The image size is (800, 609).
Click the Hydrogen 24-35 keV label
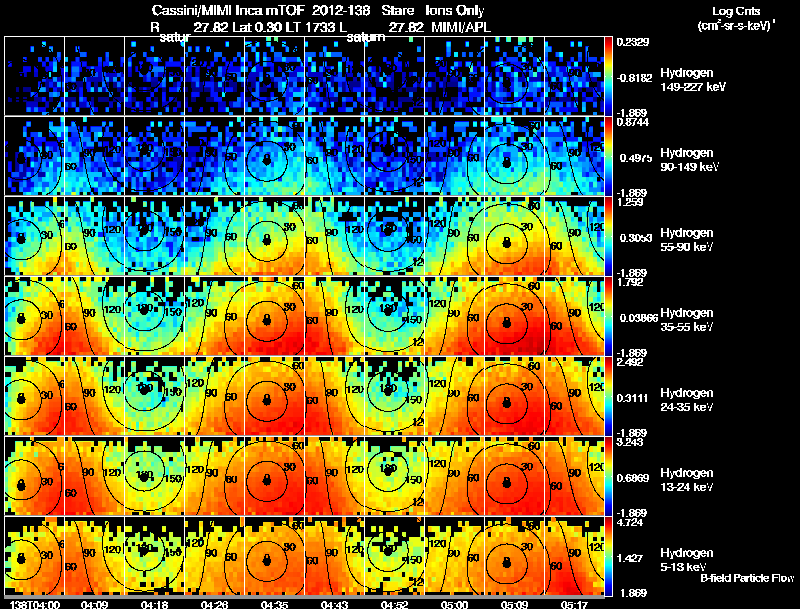(x=687, y=400)
